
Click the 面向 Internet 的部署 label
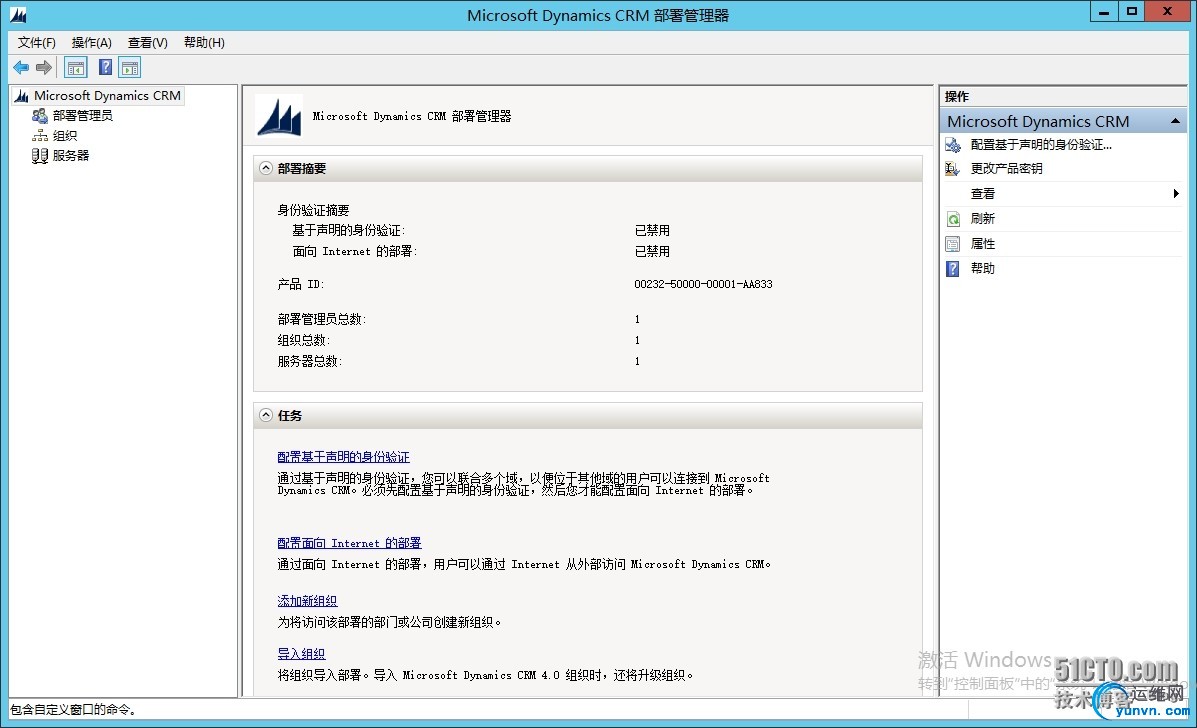pos(355,251)
